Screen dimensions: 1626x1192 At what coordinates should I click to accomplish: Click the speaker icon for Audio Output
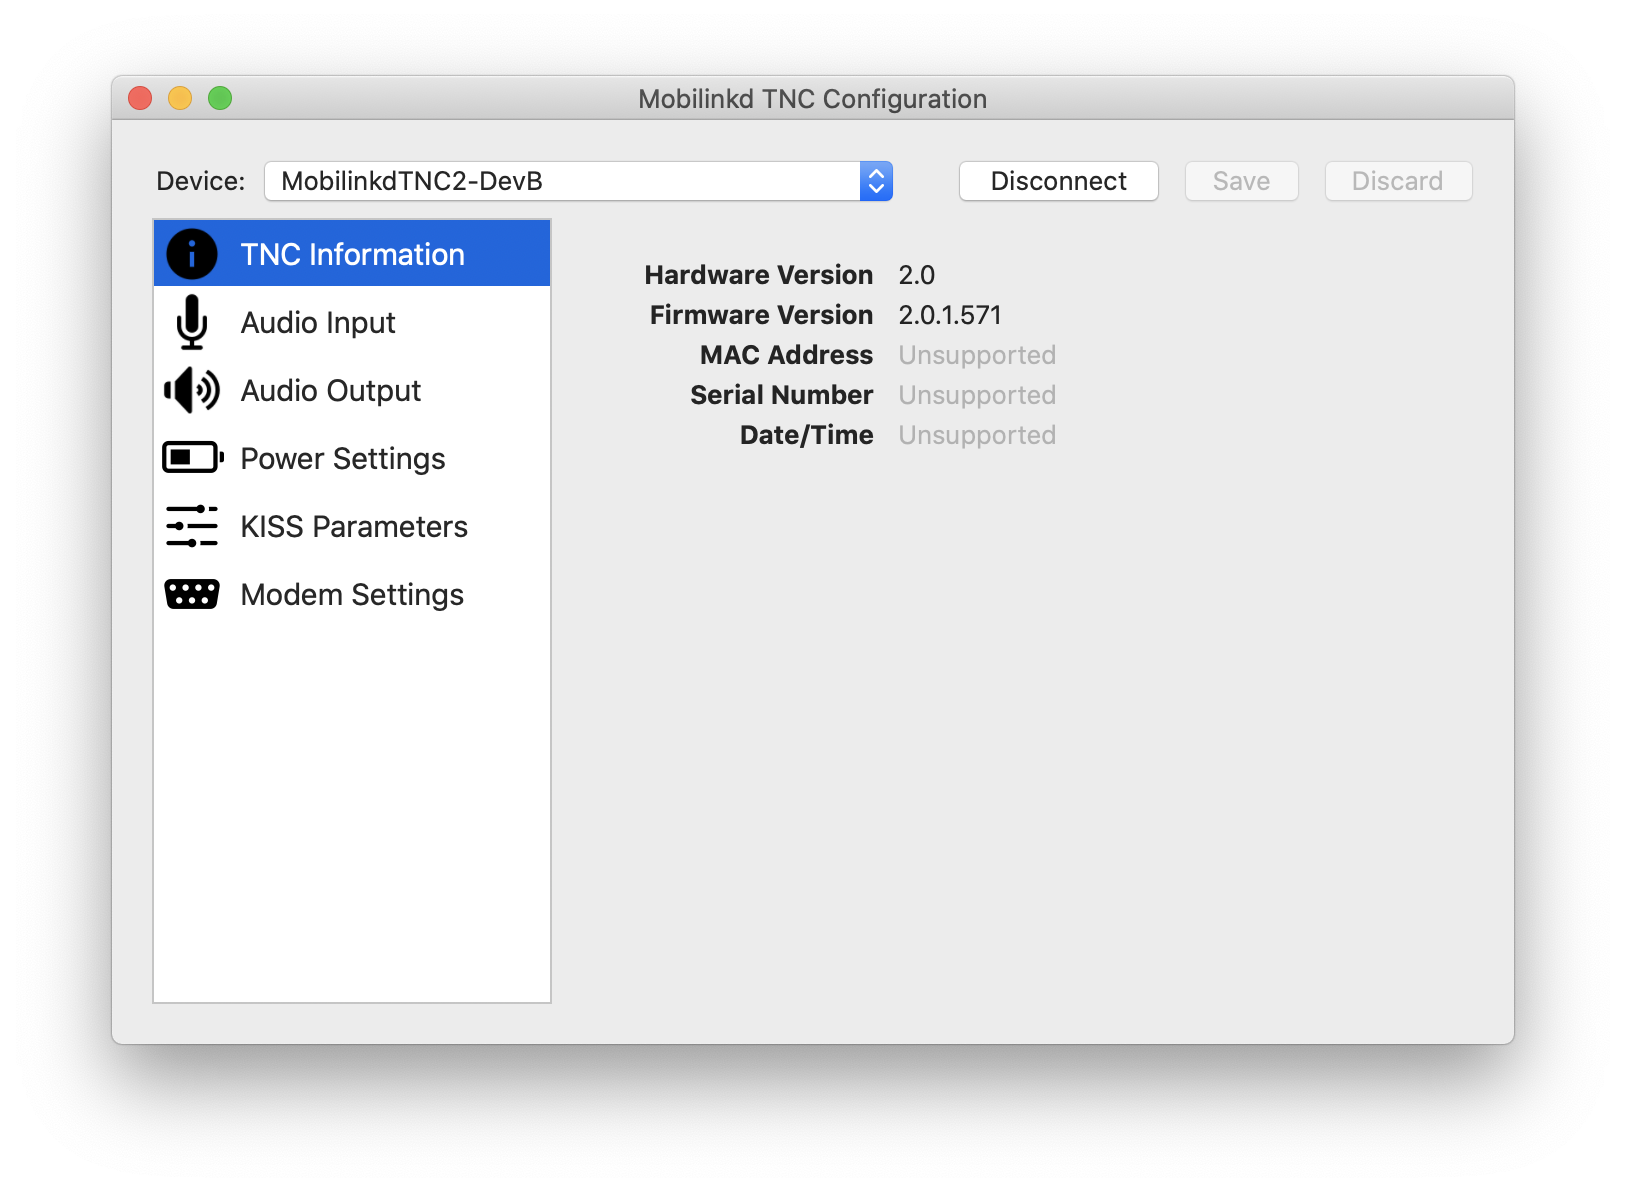pyautogui.click(x=191, y=390)
